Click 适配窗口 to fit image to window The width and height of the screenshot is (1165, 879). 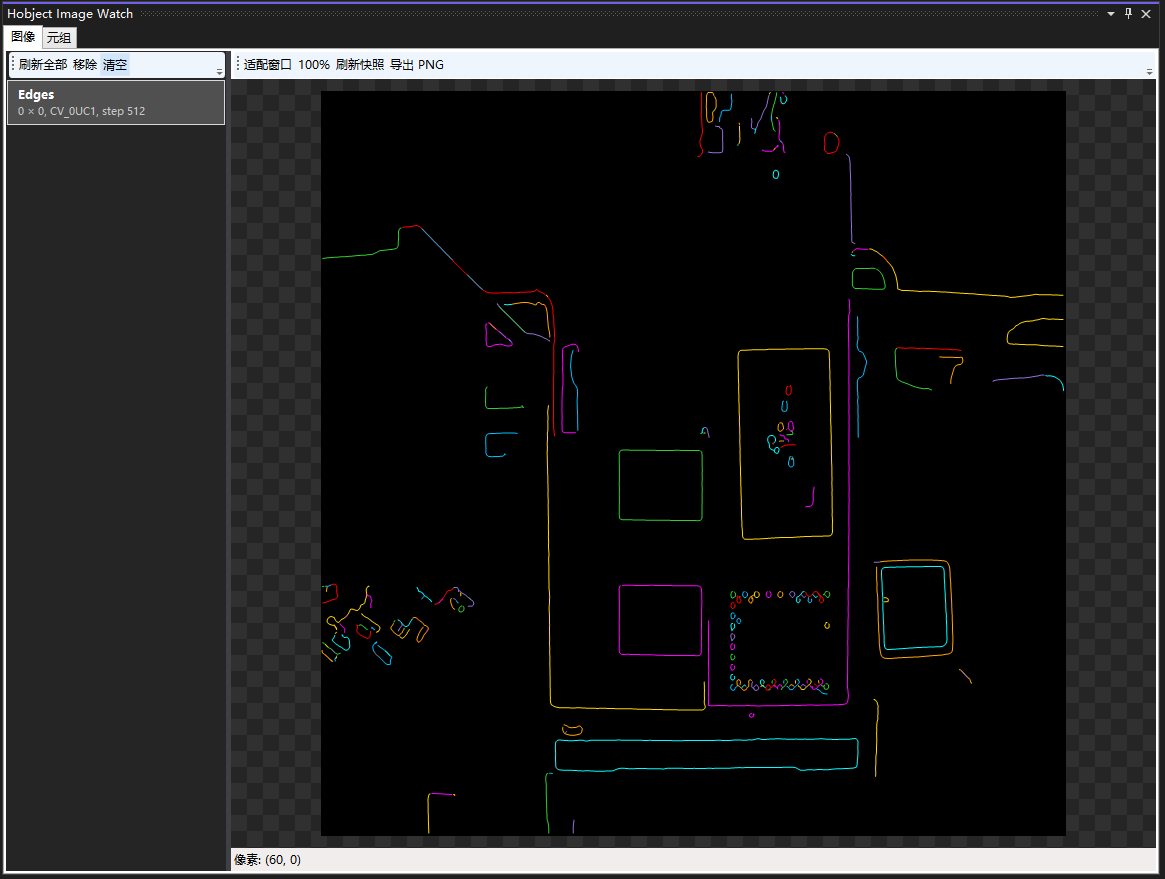[267, 65]
